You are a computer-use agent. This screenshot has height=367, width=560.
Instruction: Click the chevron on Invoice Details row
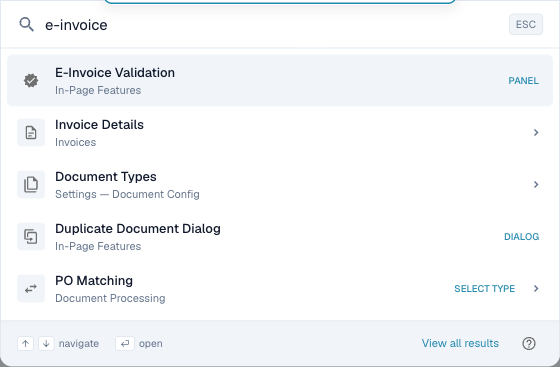[x=536, y=132]
